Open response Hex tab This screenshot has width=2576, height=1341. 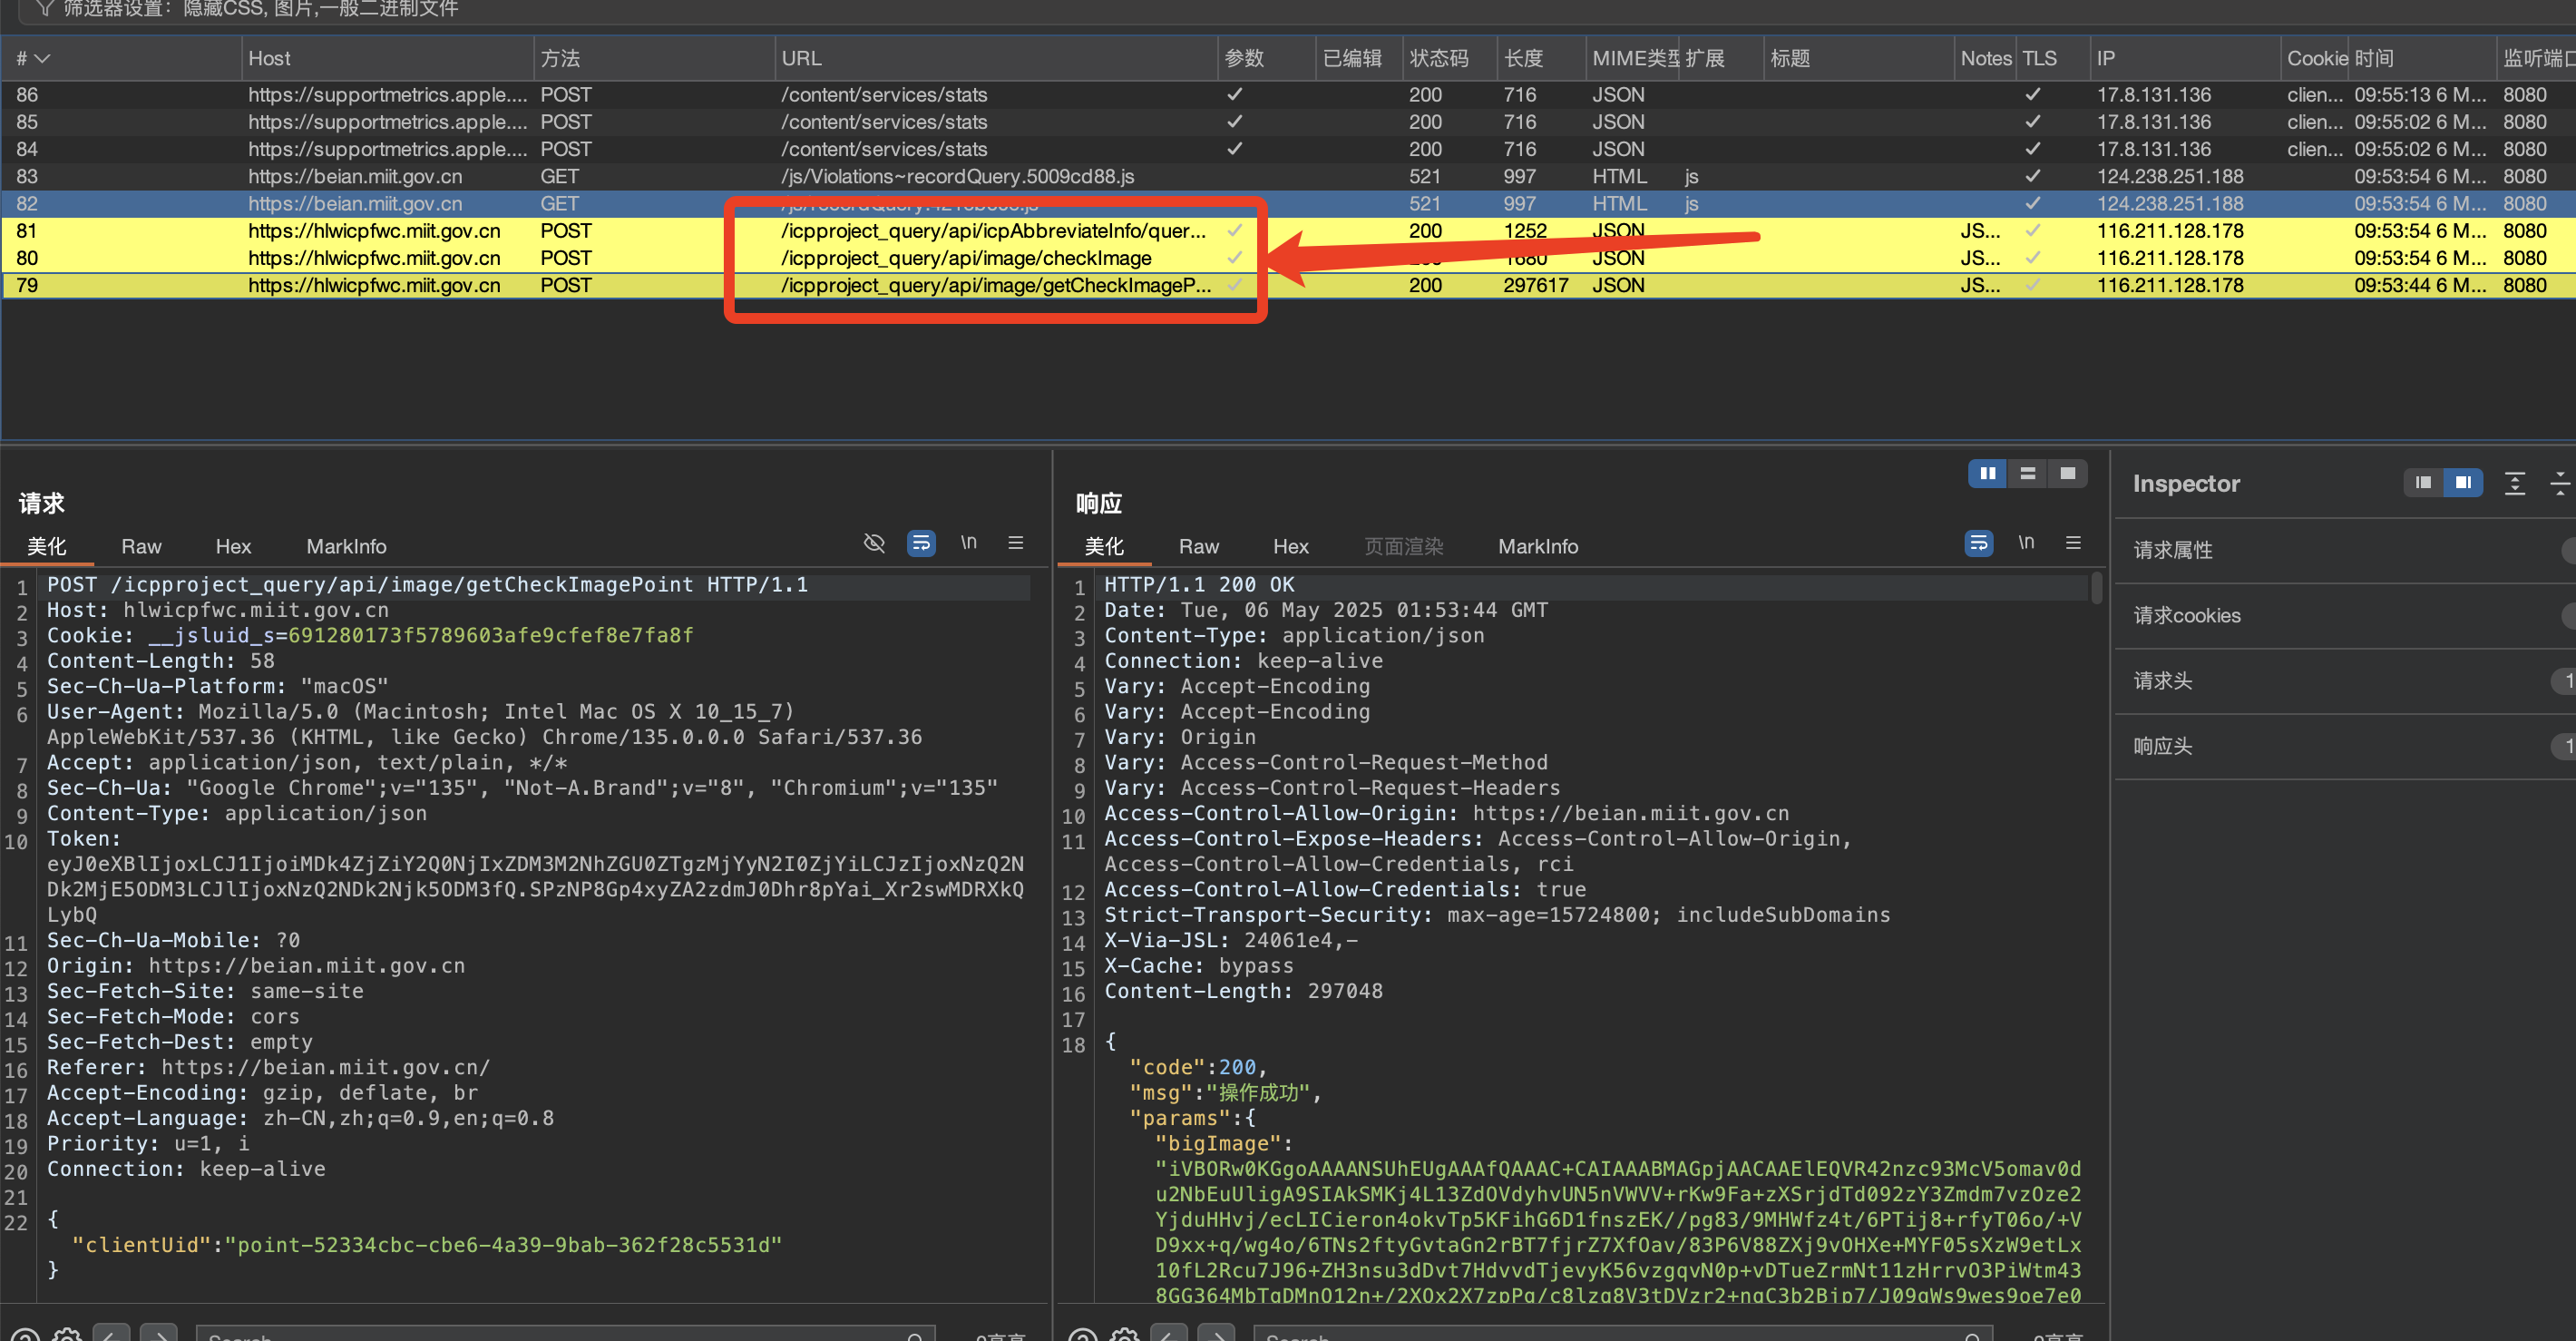pos(1290,547)
